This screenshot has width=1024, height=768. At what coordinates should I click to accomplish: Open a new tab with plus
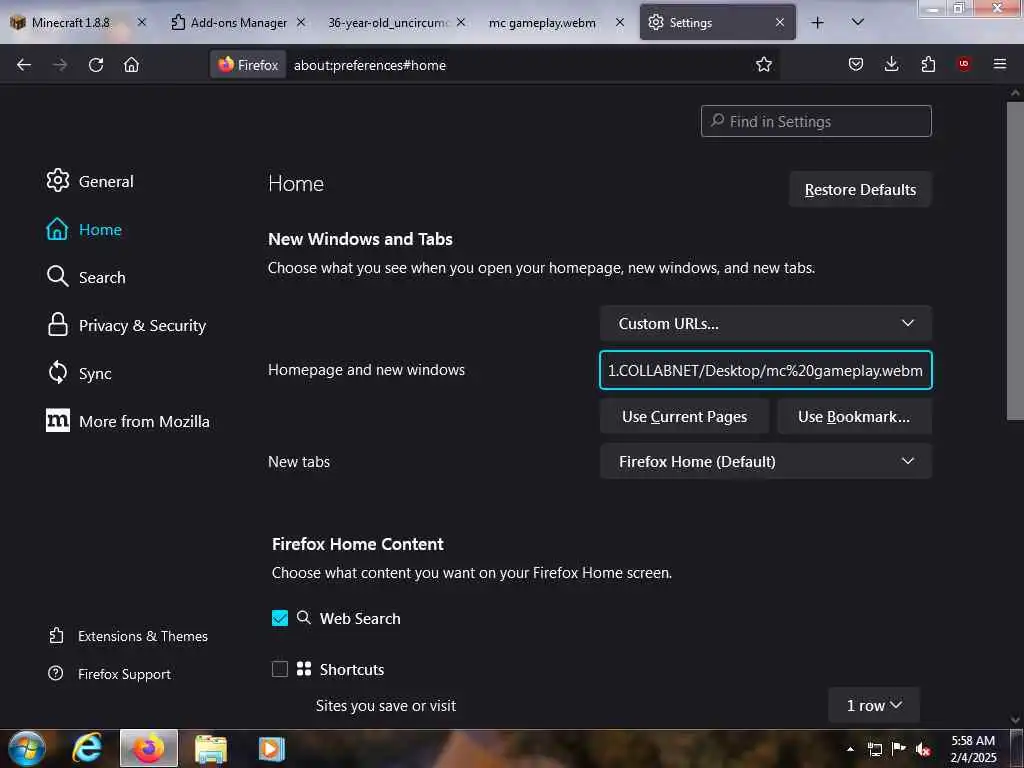[817, 23]
